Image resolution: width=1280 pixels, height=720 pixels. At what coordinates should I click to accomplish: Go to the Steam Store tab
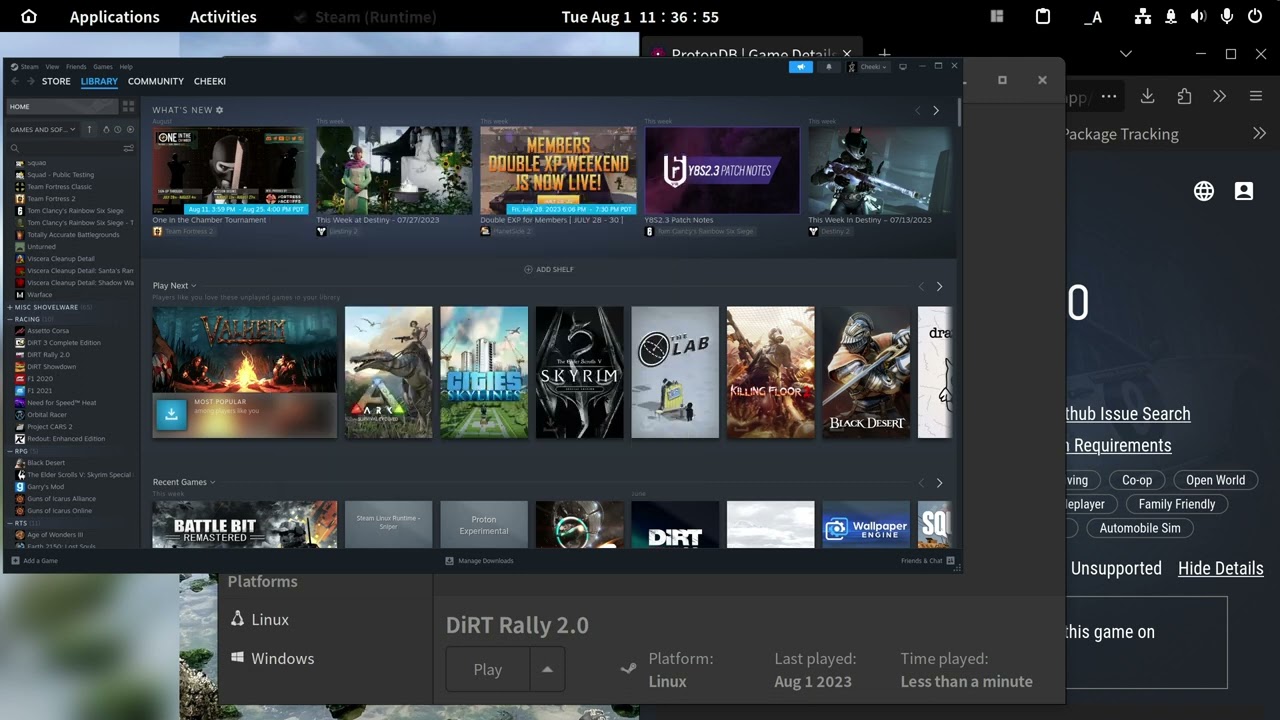[56, 81]
